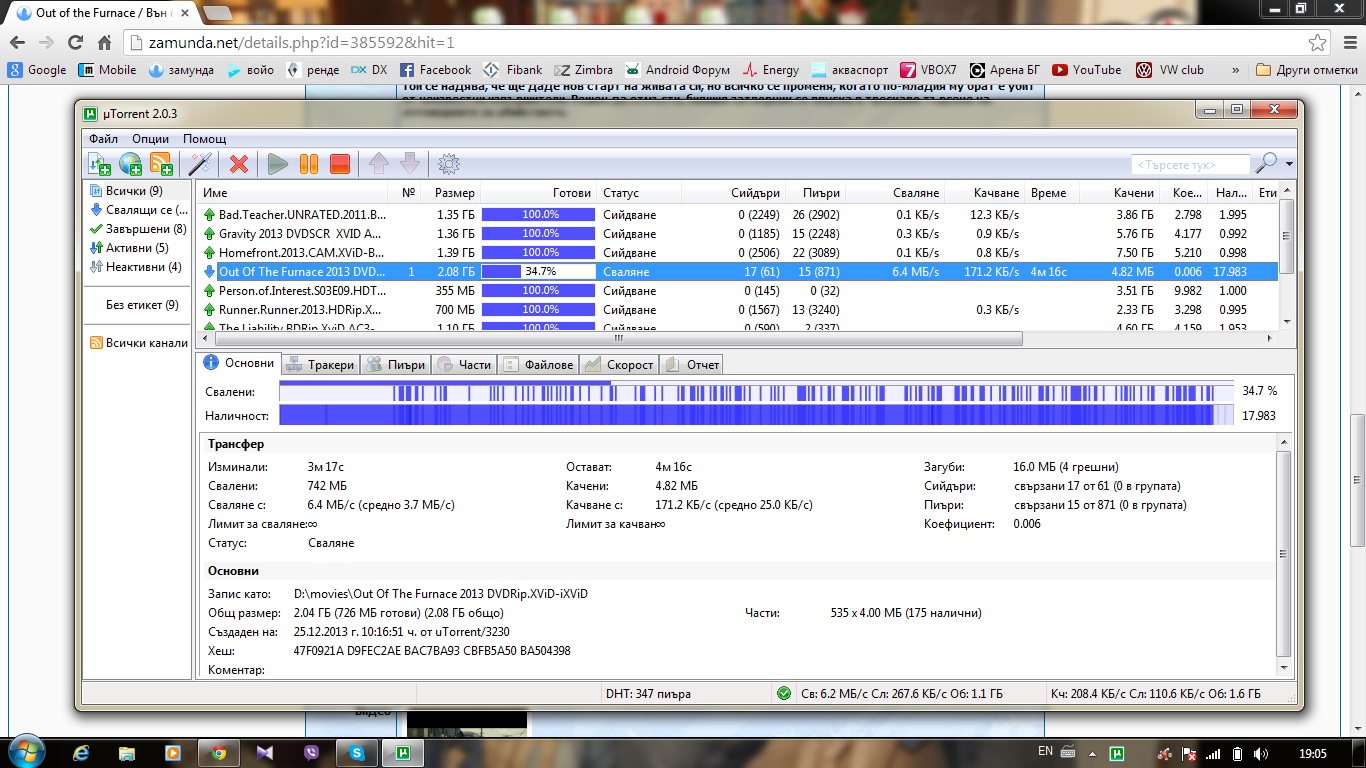Click the Add Torrent toolbar icon
1366x768 pixels.
[x=99, y=164]
